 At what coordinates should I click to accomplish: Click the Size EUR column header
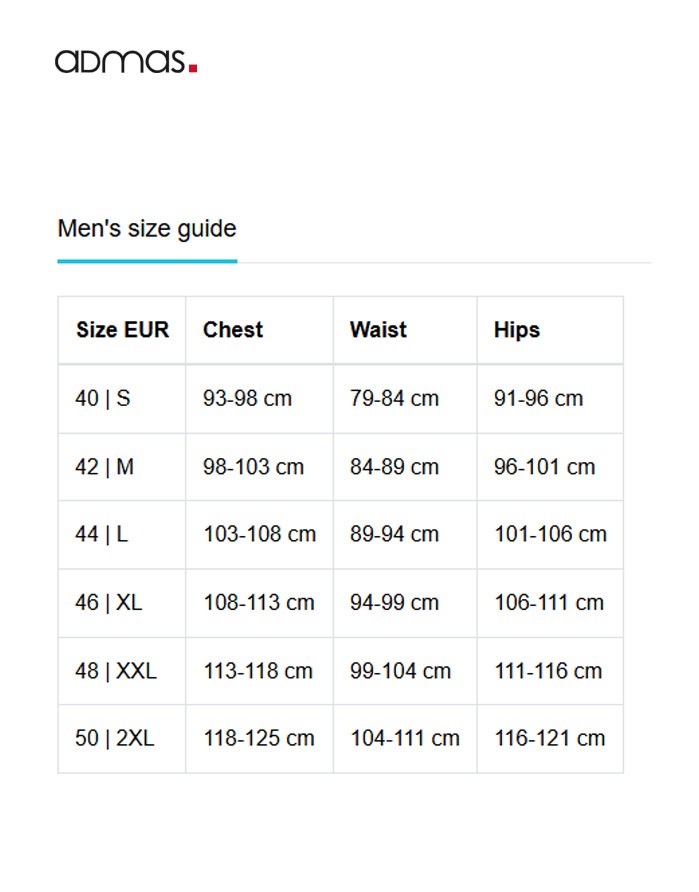122,330
